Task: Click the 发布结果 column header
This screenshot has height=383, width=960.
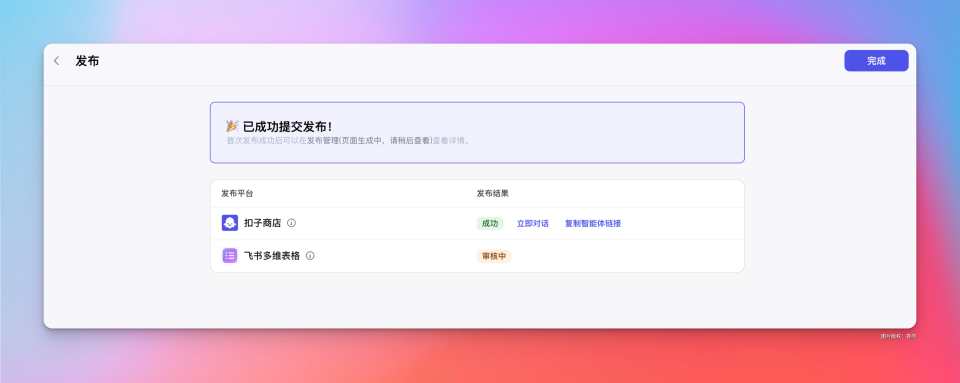Action: (x=493, y=193)
